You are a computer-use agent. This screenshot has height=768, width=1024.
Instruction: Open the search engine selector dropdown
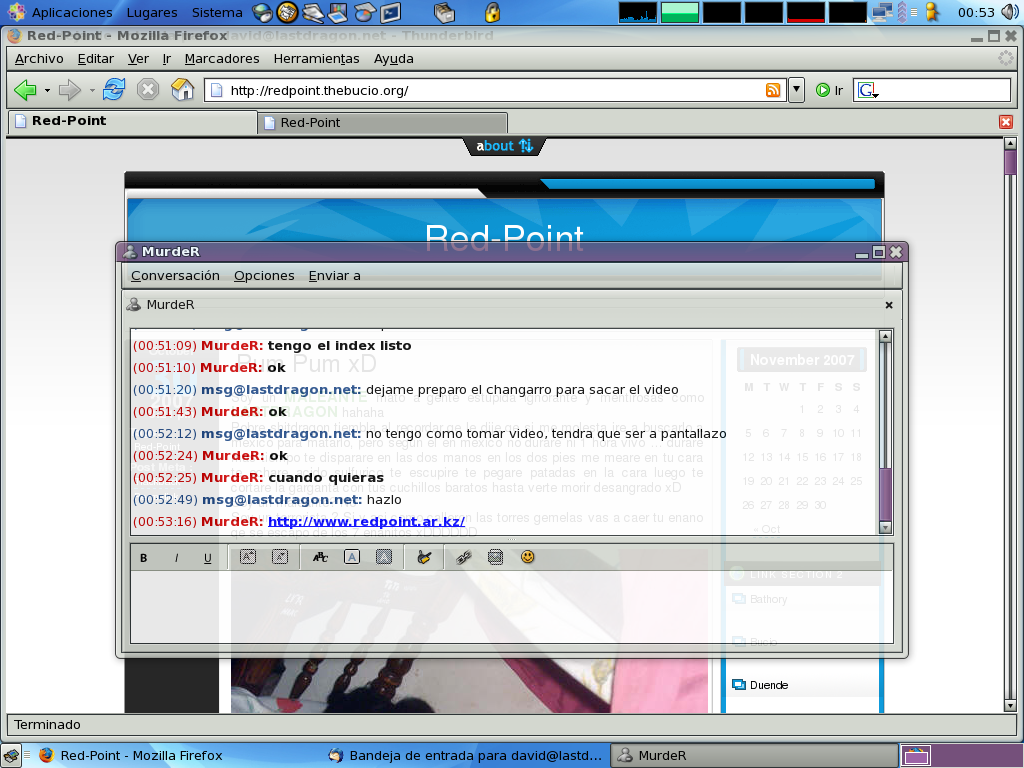tap(866, 90)
